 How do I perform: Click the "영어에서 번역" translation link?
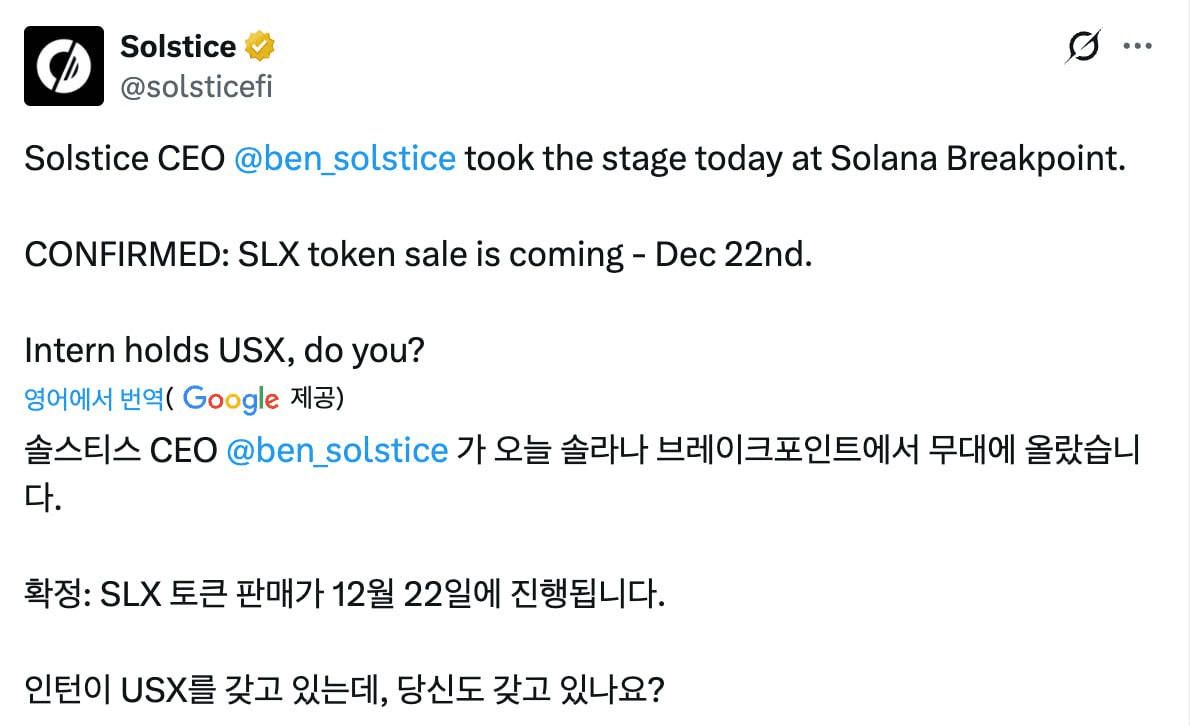[x=94, y=399]
